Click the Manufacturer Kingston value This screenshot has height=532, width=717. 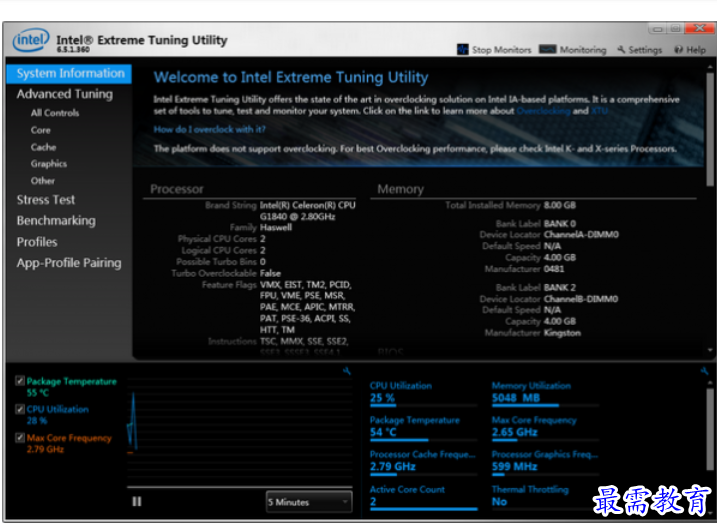(562, 333)
